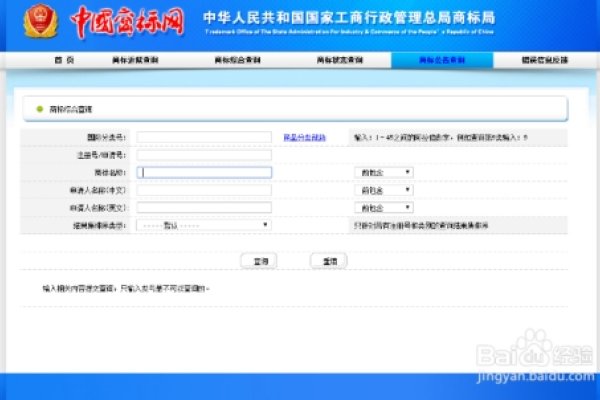Select the highlighted blue 商标公告查询 tab
Viewport: 600px width, 400px height.
pyautogui.click(x=442, y=60)
